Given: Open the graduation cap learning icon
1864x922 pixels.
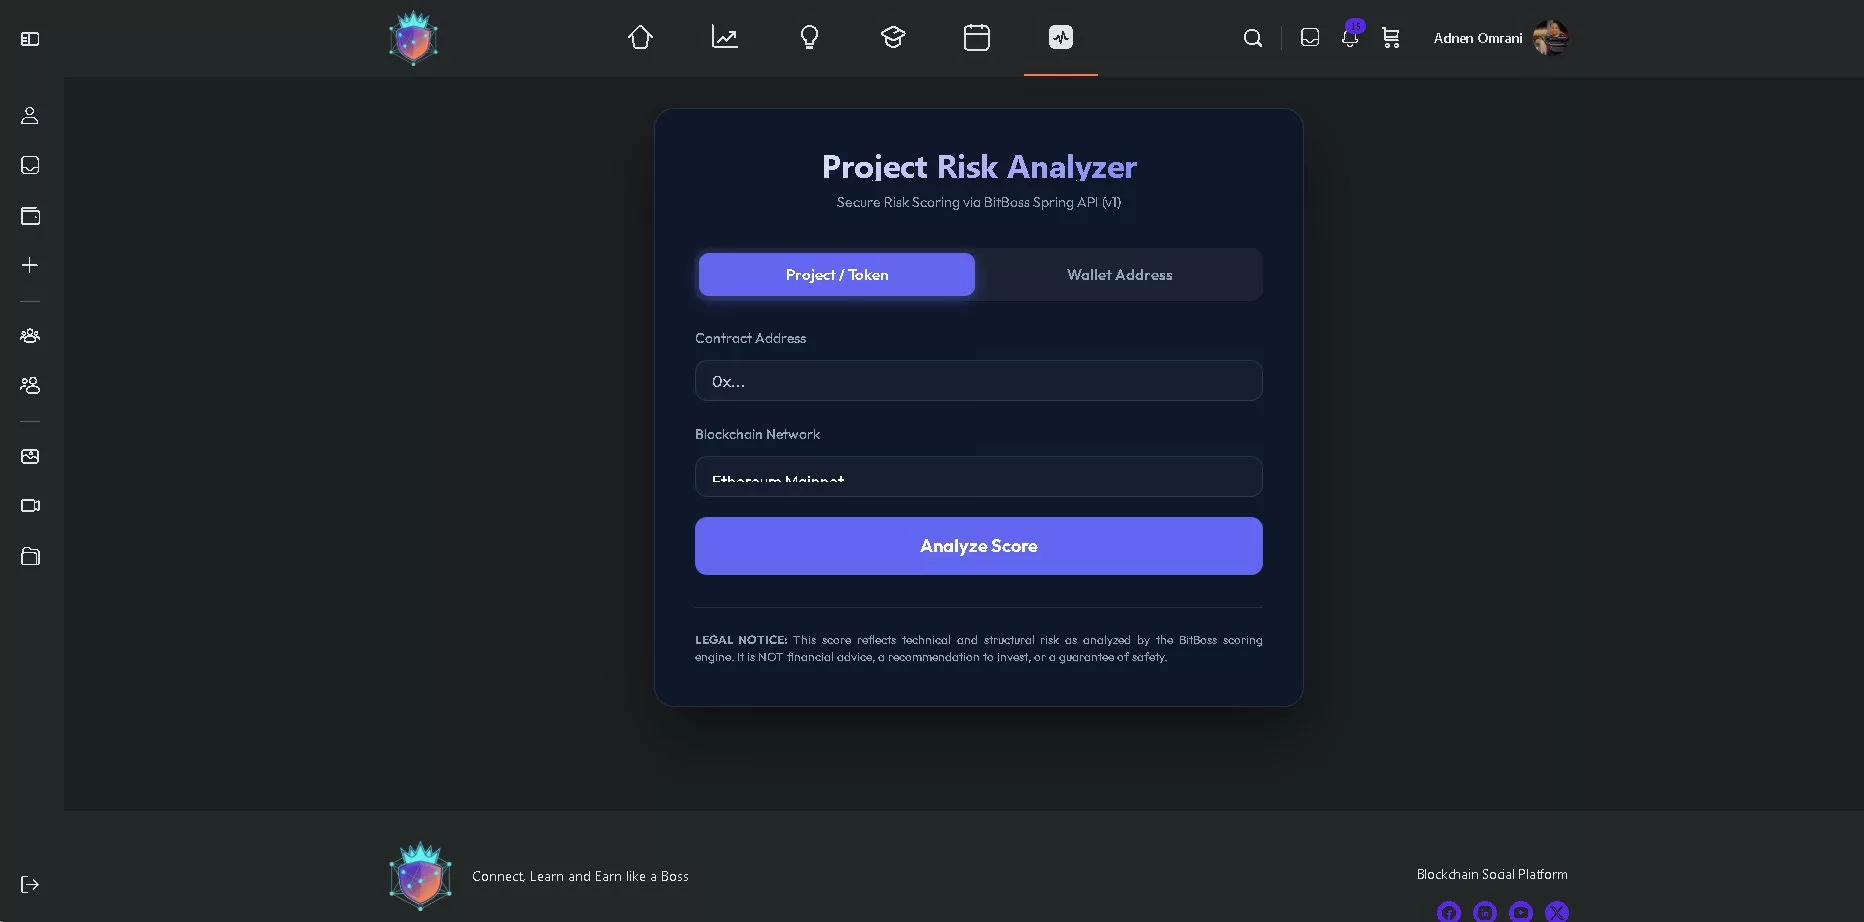Looking at the screenshot, I should 893,38.
